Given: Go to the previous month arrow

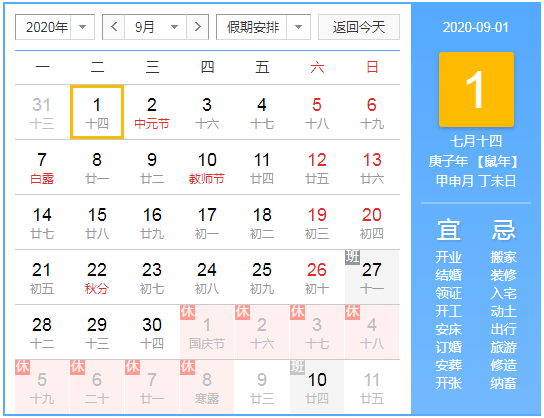Looking at the screenshot, I should pyautogui.click(x=114, y=27).
